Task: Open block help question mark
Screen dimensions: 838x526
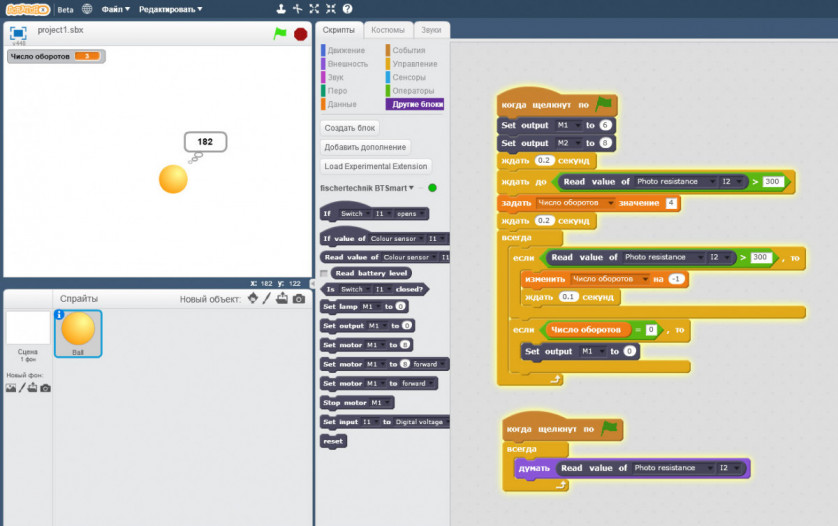Action: (347, 9)
